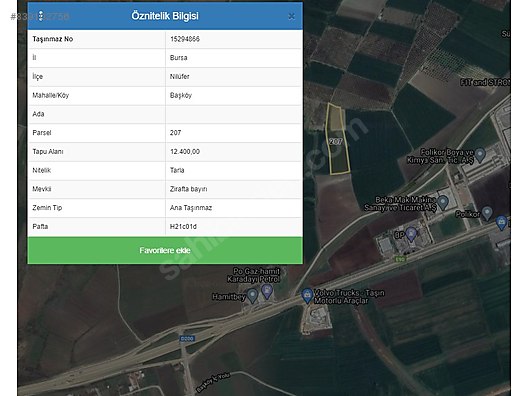Screen dimensions: 528x396
Task: Click the Başköy Yolu road label
Action: pos(213,382)
